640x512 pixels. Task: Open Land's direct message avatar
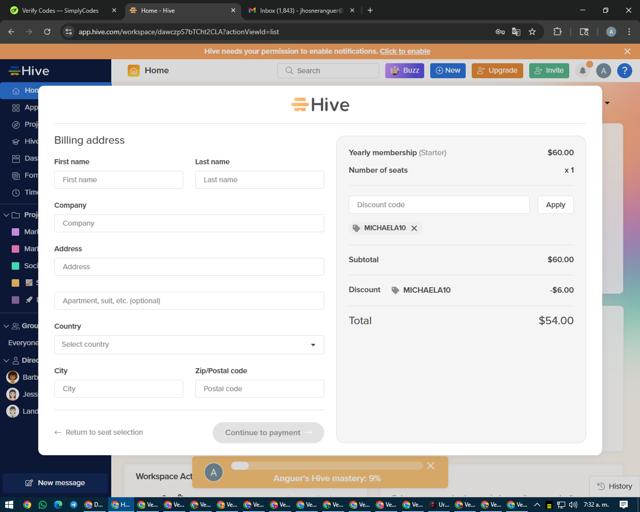13,411
